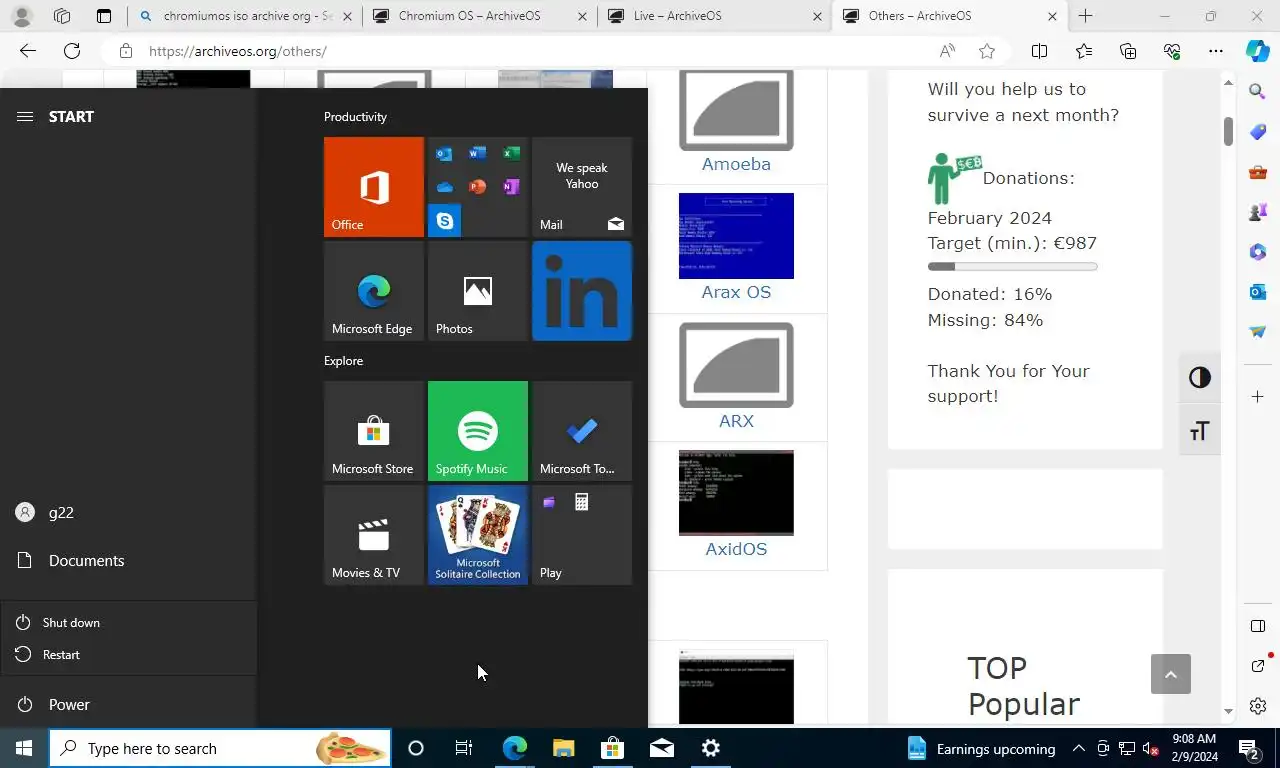
Task: Open the Amoeba link
Action: click(736, 164)
